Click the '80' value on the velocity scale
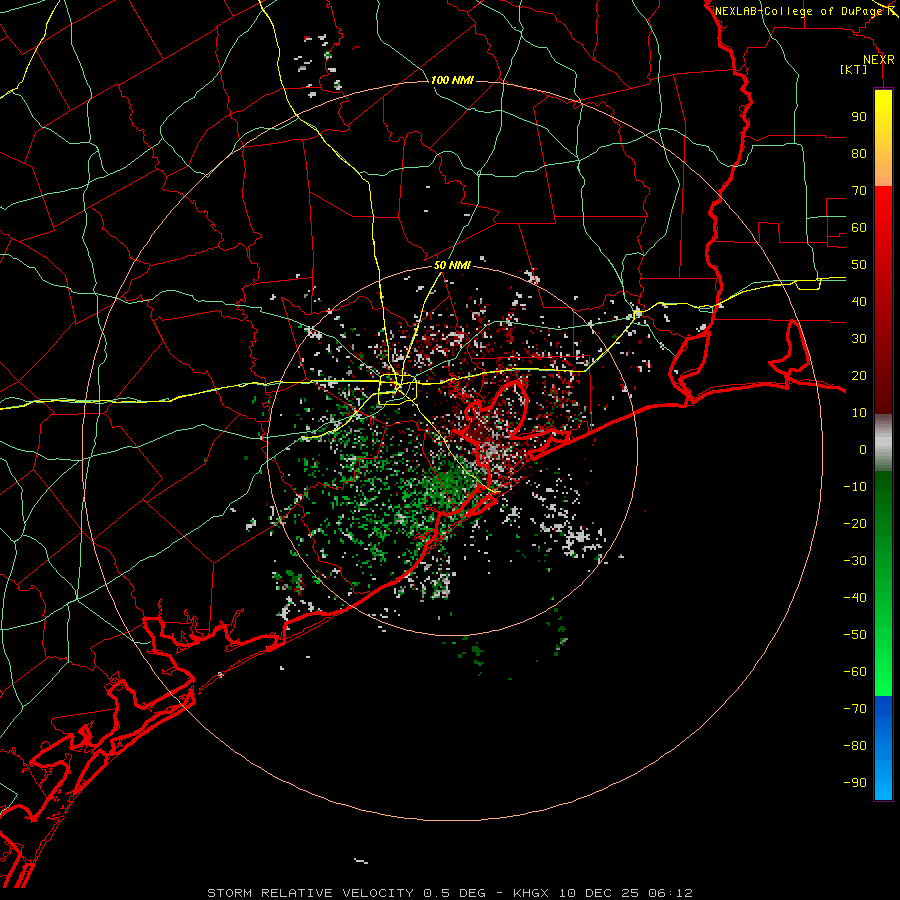This screenshot has width=900, height=900. tap(859, 153)
